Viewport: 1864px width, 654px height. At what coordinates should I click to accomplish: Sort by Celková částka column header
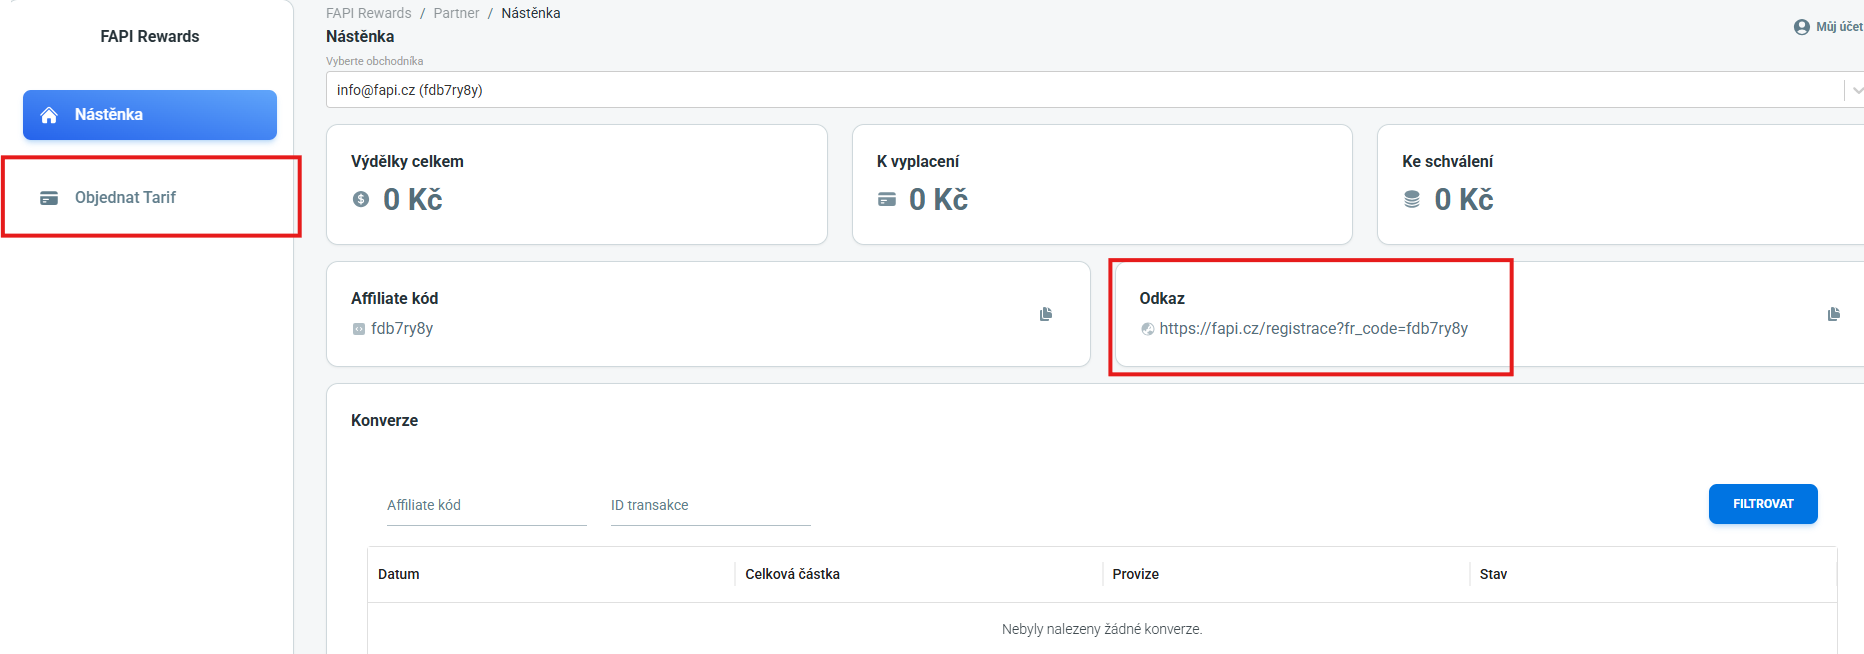tap(792, 574)
